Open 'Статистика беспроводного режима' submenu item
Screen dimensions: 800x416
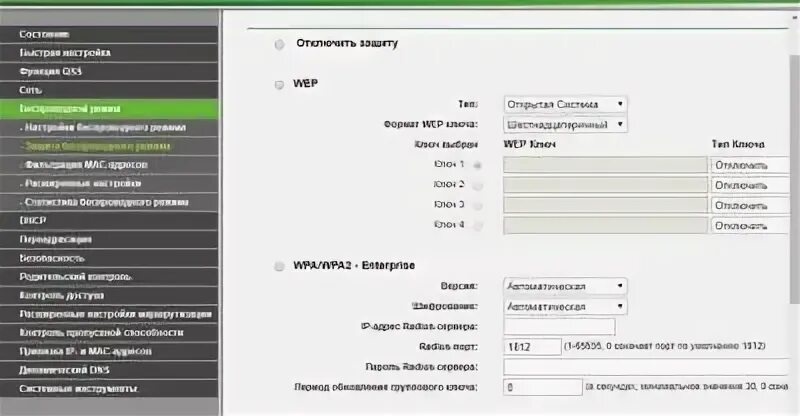coord(109,202)
